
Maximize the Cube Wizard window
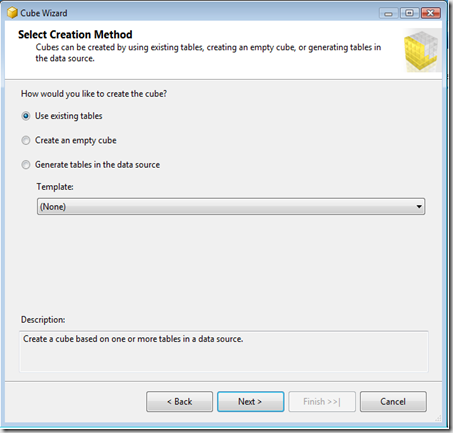(409, 13)
